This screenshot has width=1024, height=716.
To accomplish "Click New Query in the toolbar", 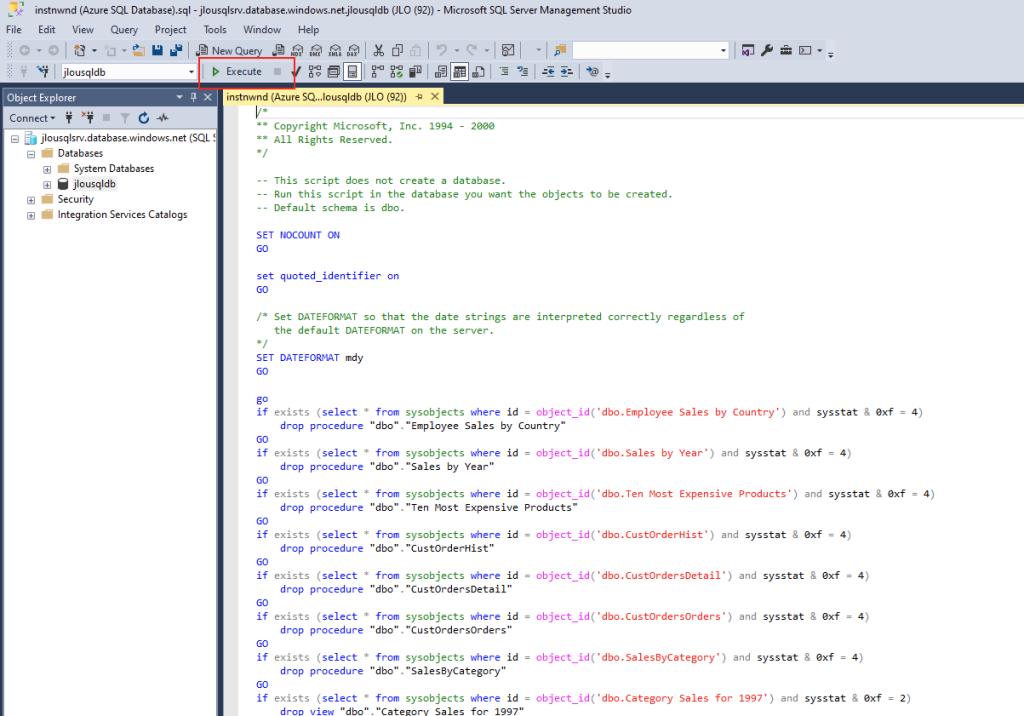I will click(229, 50).
